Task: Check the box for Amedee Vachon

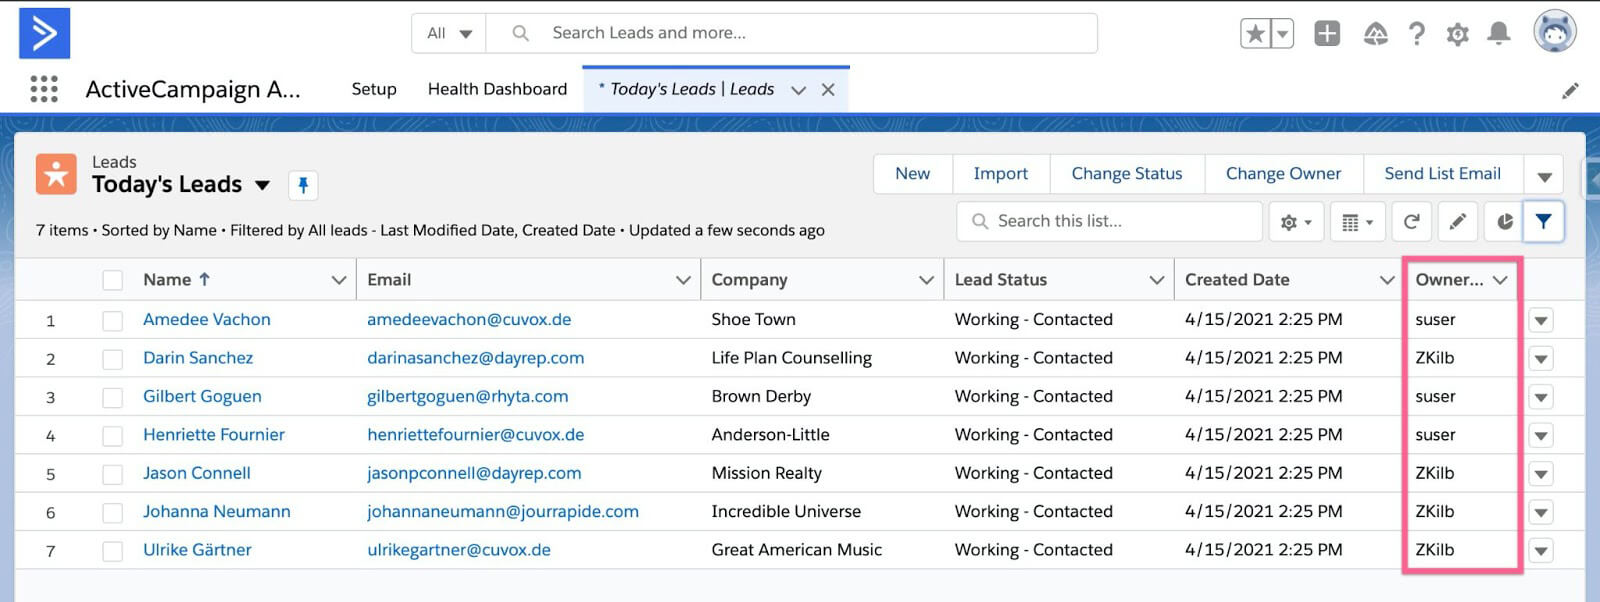Action: pos(113,321)
